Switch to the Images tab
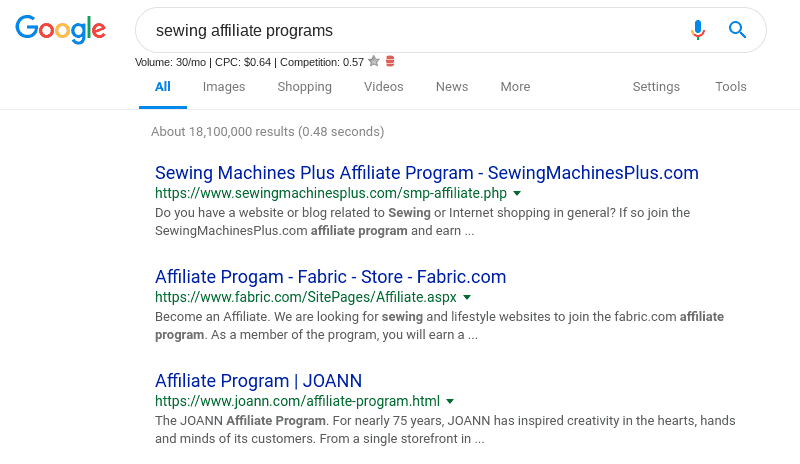 [224, 87]
